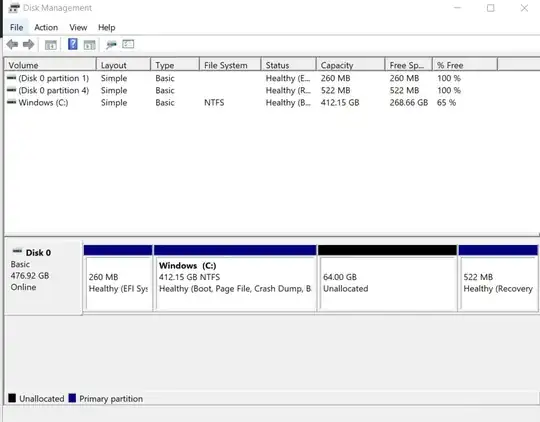Click the Disk 0 label panel

point(43,277)
